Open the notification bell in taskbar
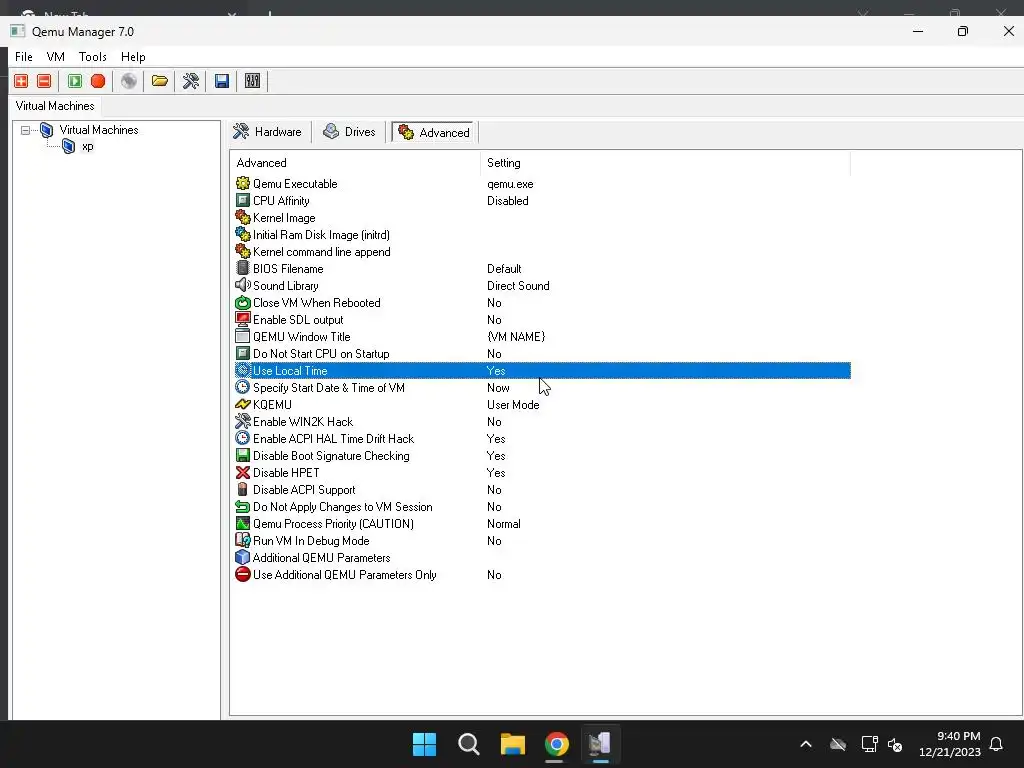This screenshot has width=1024, height=768. point(996,744)
